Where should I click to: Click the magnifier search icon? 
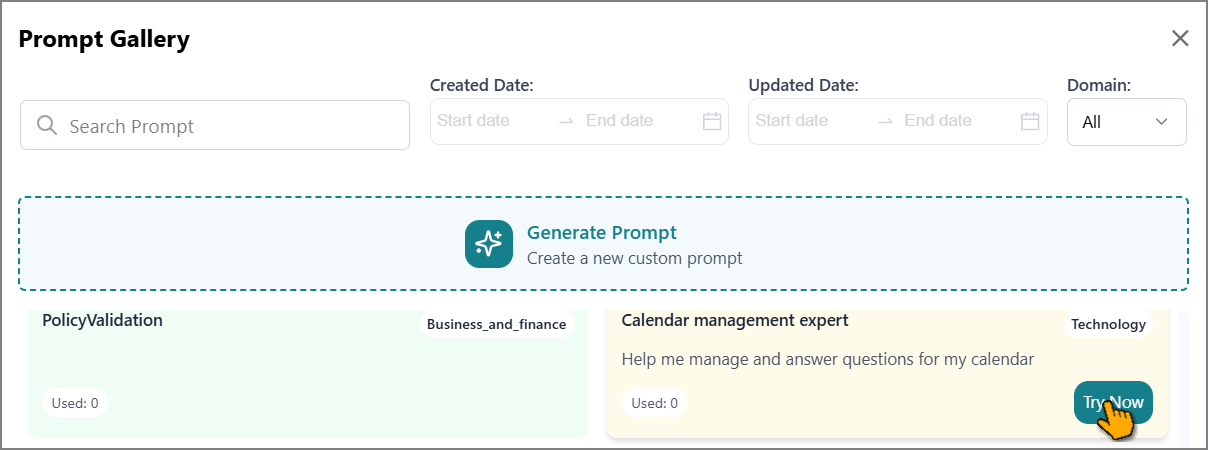pyautogui.click(x=46, y=125)
